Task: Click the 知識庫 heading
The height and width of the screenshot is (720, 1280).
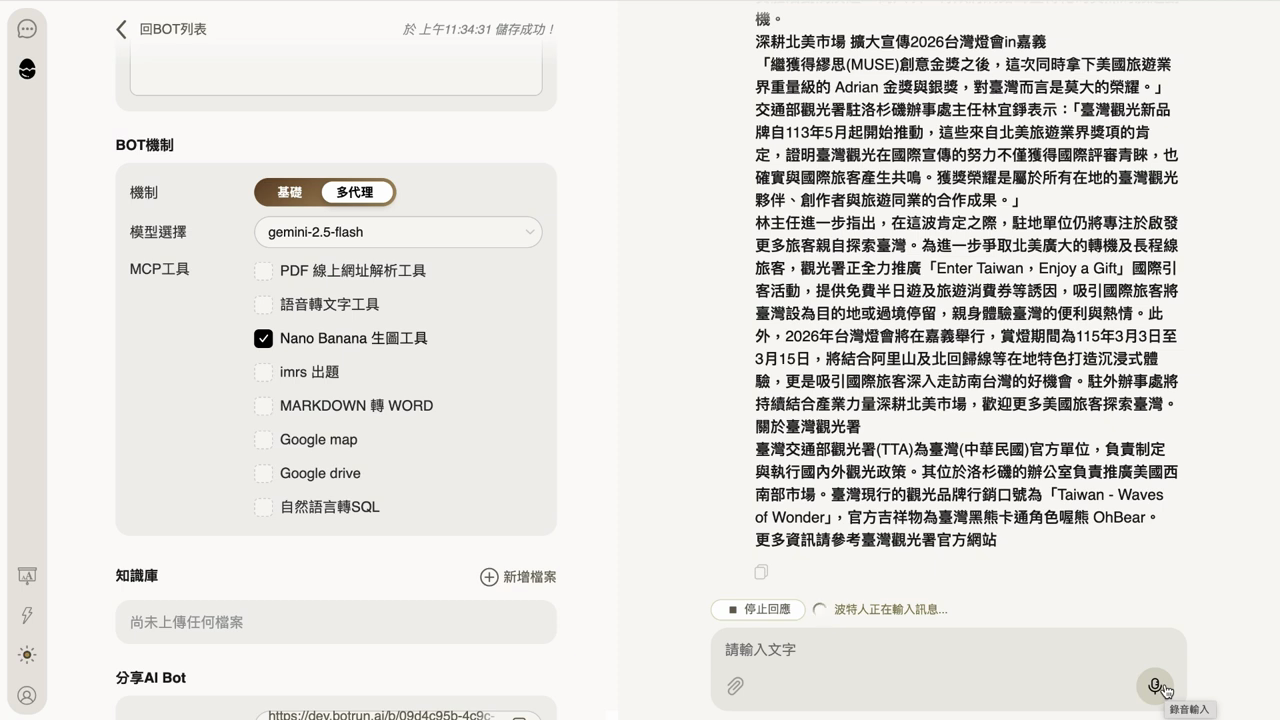Action: click(x=137, y=576)
